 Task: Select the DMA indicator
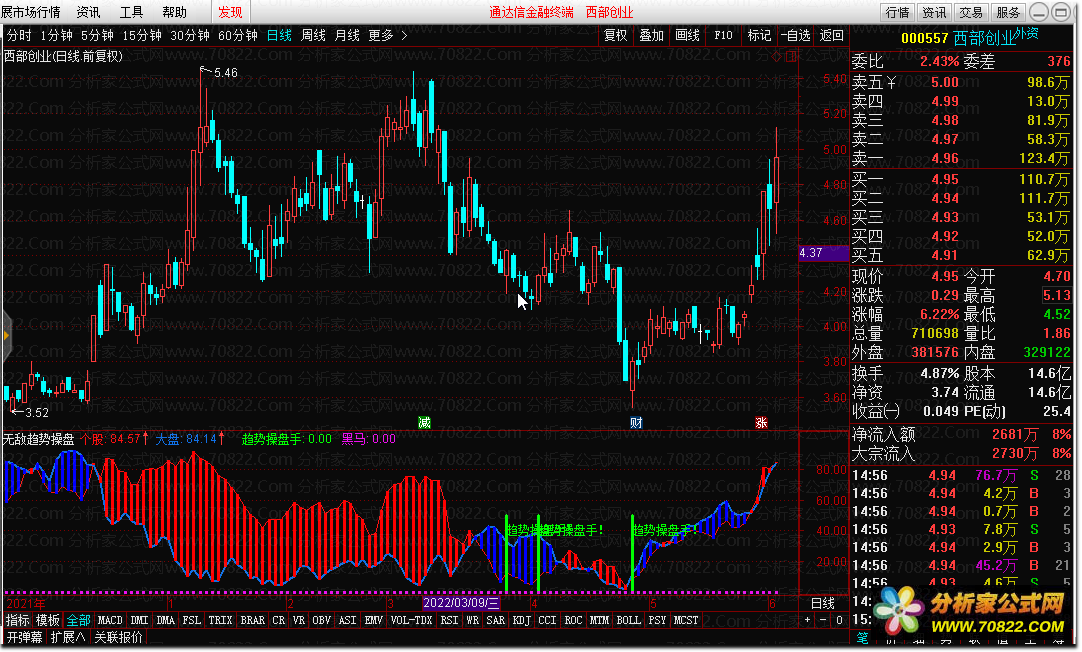[166, 620]
